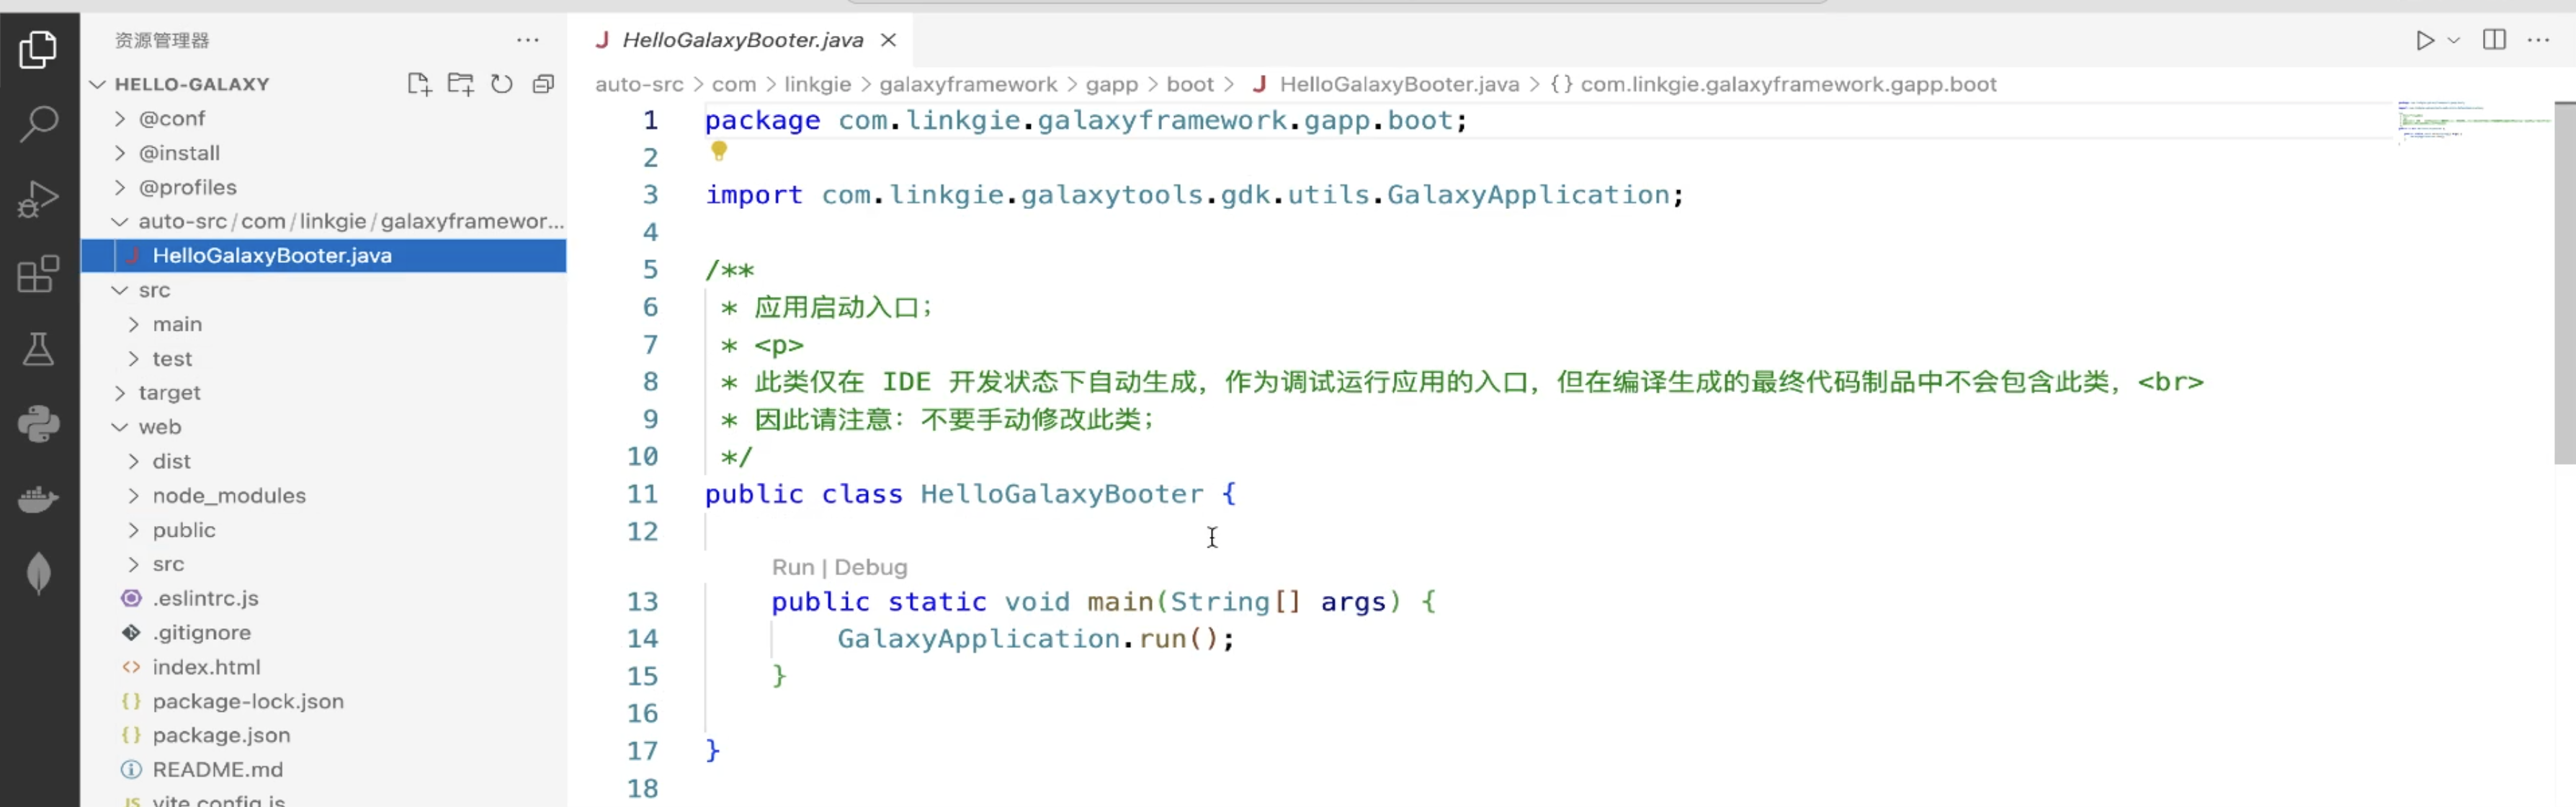Open the Search view in activity bar
2576x807 pixels.
[38, 124]
